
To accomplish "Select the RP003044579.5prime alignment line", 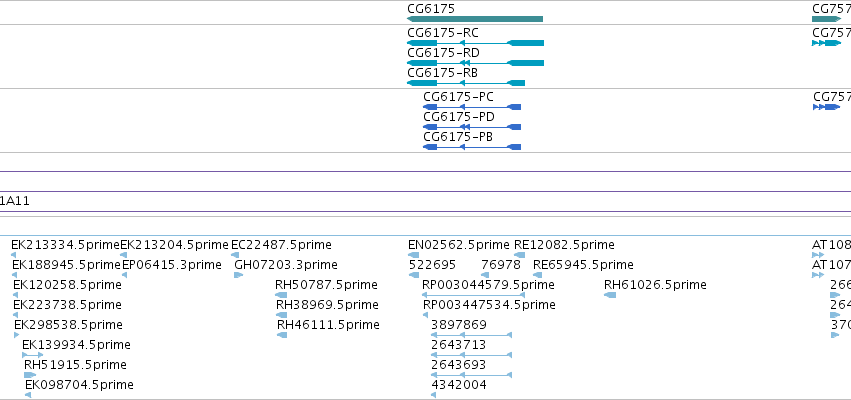I will coord(466,295).
